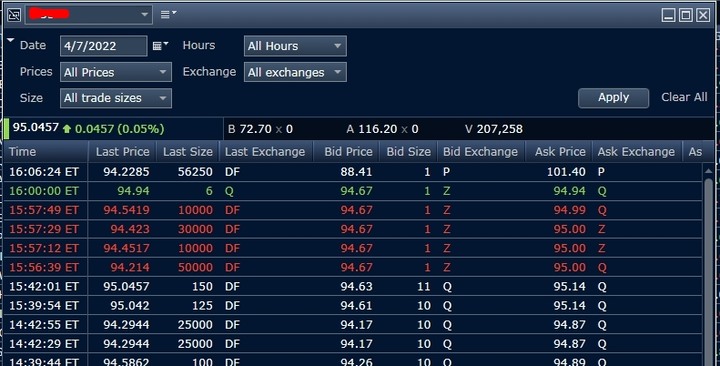Click the bid price 88.41 cell
720x366 pixels.
tap(346, 172)
